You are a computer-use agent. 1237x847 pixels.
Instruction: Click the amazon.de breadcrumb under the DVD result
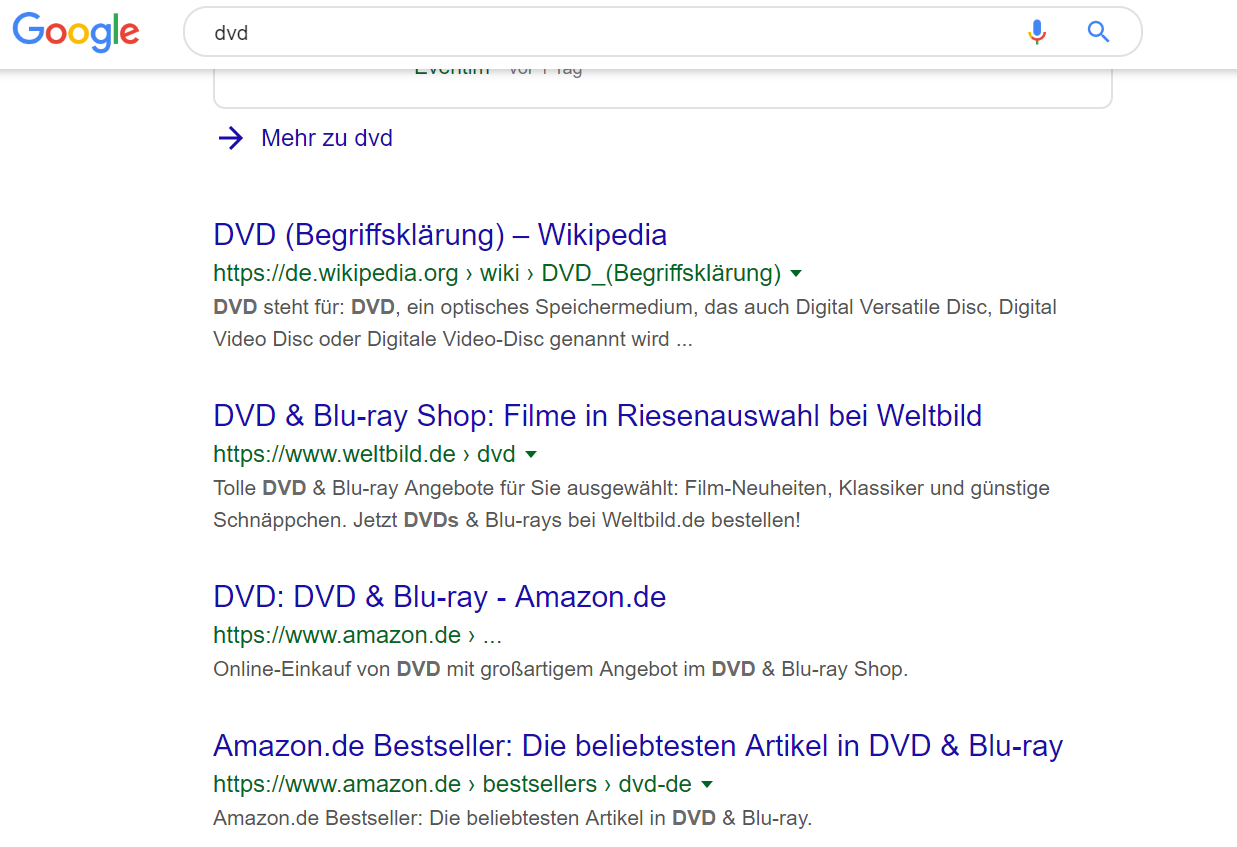335,634
